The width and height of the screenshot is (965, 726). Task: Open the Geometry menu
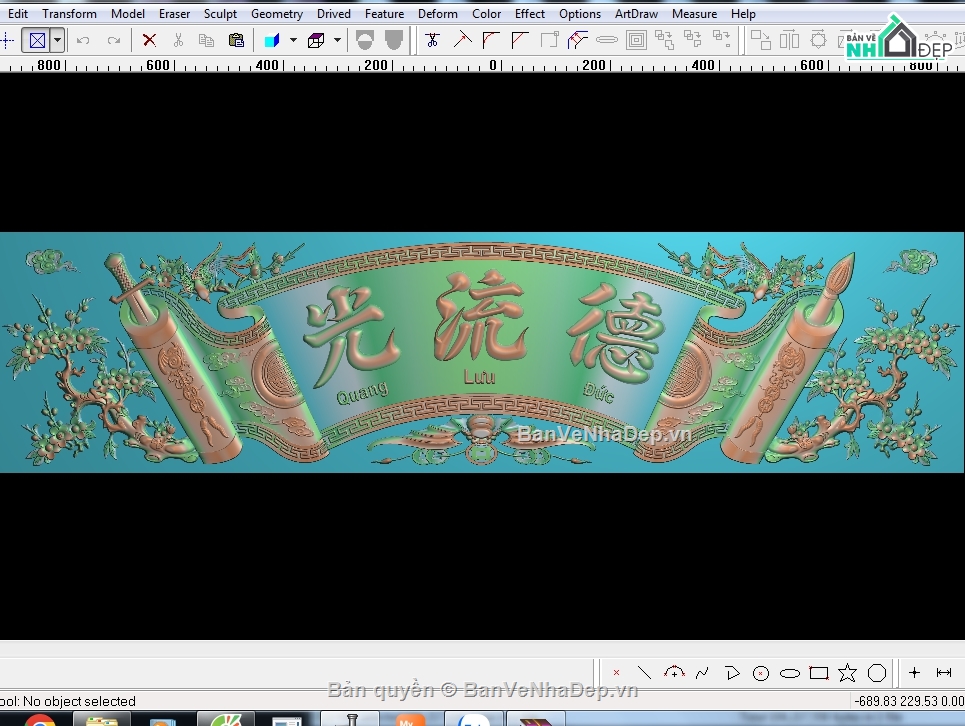(x=277, y=14)
